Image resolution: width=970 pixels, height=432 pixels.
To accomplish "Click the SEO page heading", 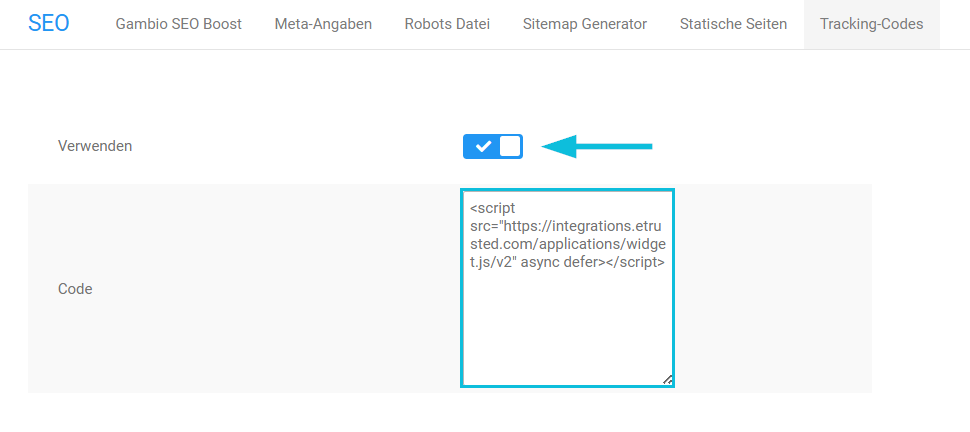I will click(x=48, y=24).
